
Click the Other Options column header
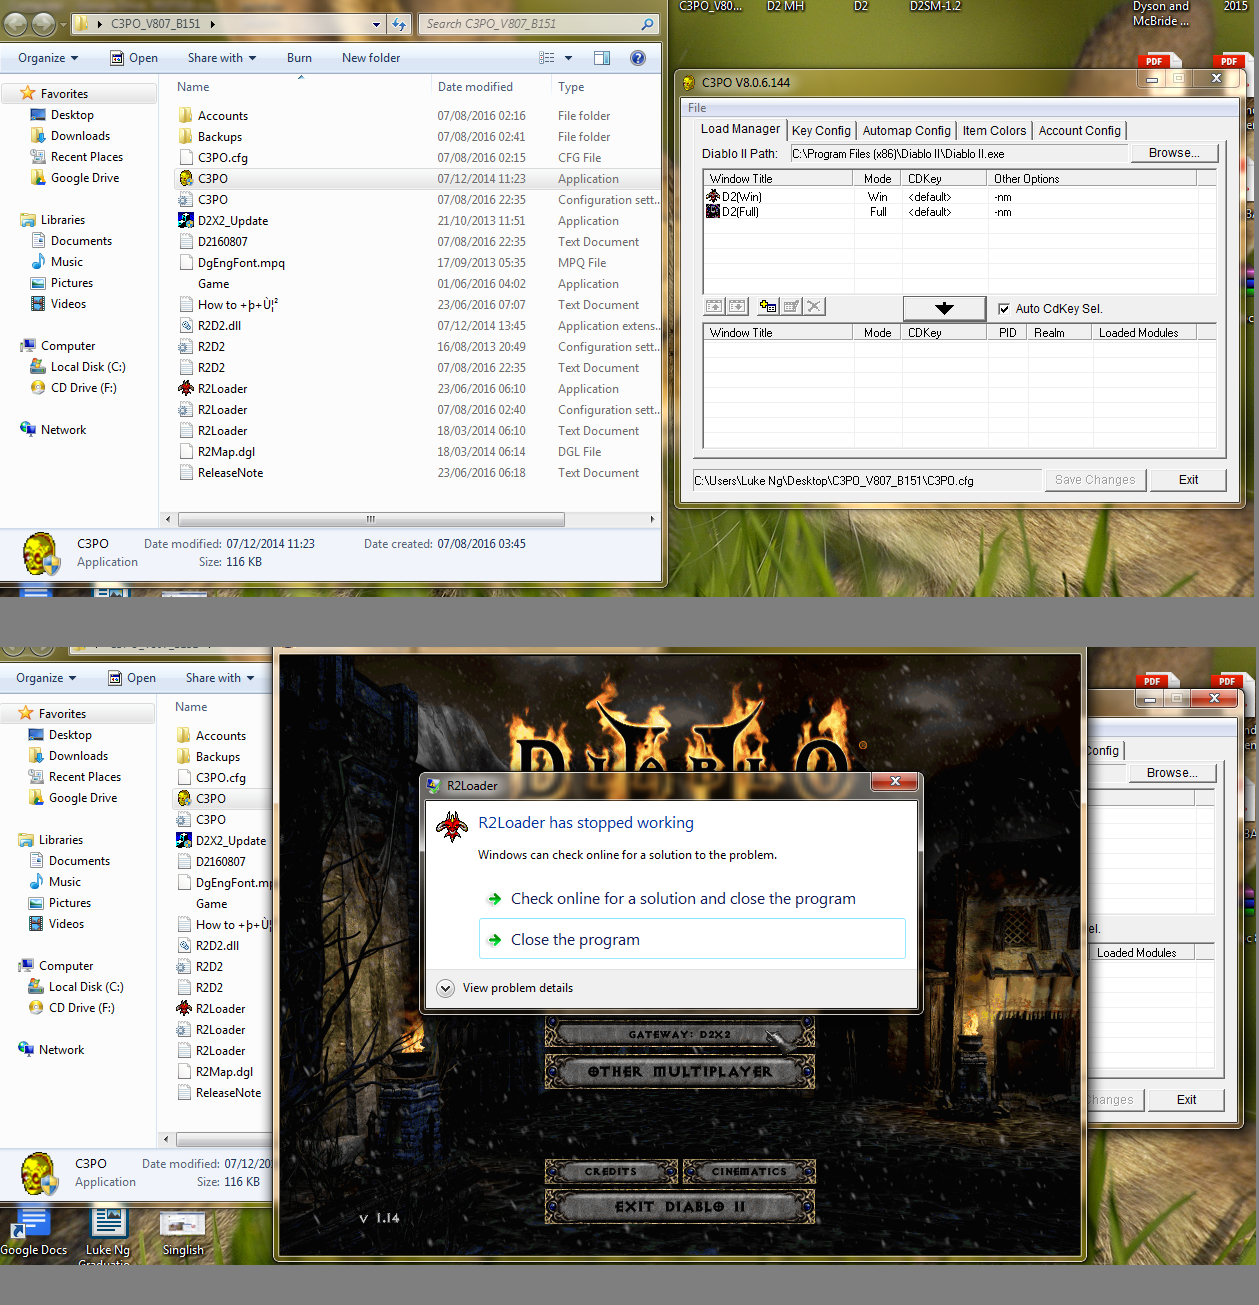click(1091, 179)
